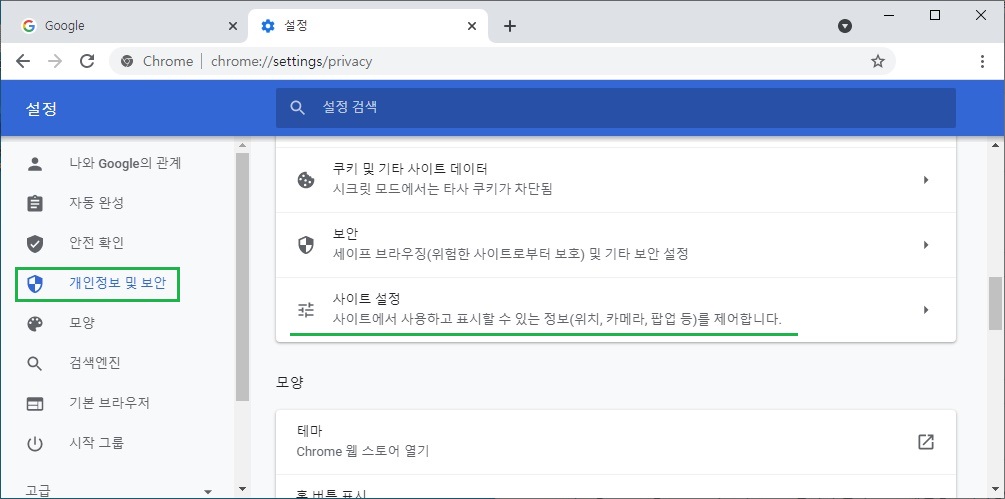
Task: Expand the arrow on the 사이트 설정 row
Action: [x=926, y=310]
